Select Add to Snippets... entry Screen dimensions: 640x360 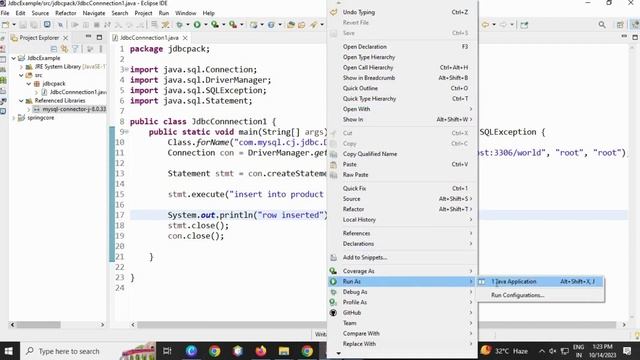click(402, 258)
